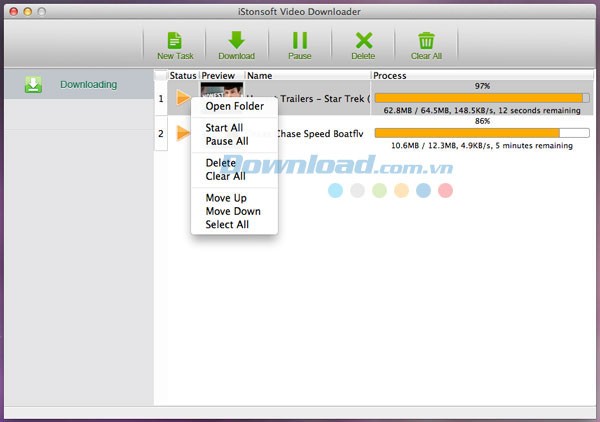The image size is (600, 422).
Task: Click the orange play status icon in row 1
Action: pyautogui.click(x=183, y=98)
